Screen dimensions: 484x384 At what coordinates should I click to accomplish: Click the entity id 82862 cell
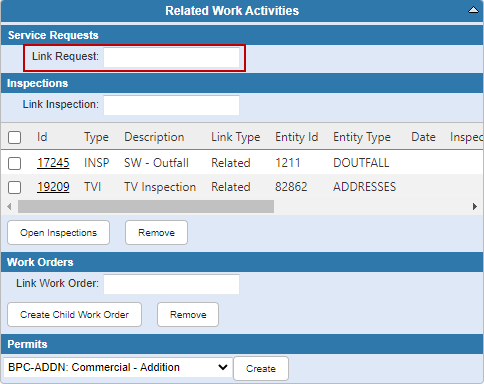pos(291,187)
